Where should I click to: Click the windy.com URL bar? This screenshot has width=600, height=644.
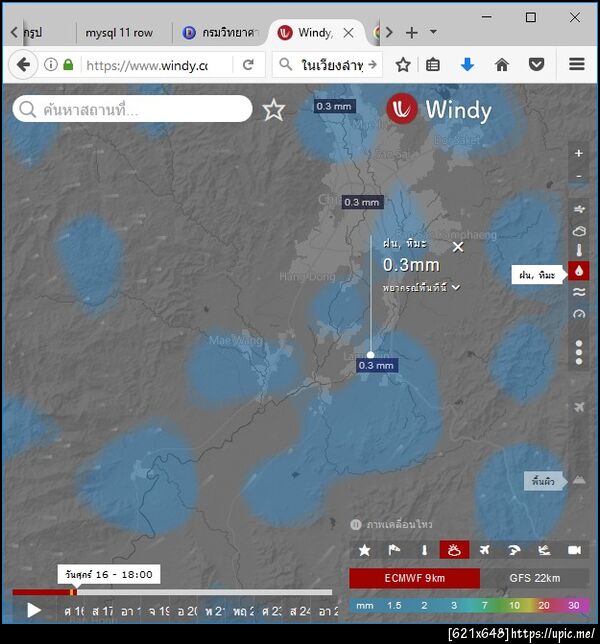tap(147, 65)
